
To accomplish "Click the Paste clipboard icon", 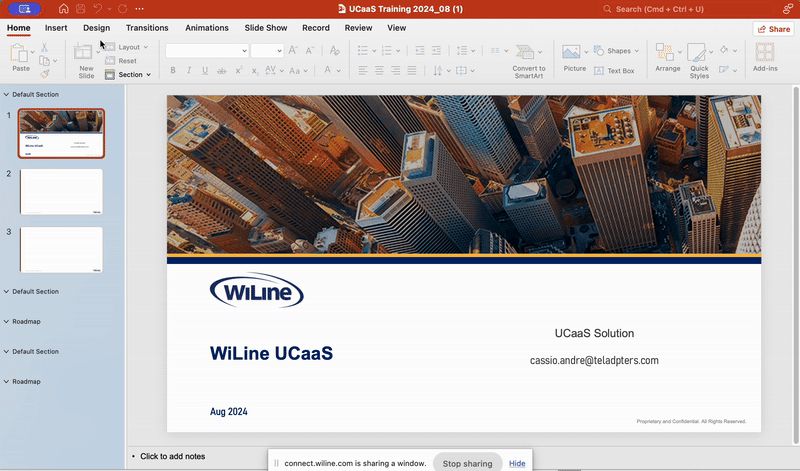I will pos(19,53).
